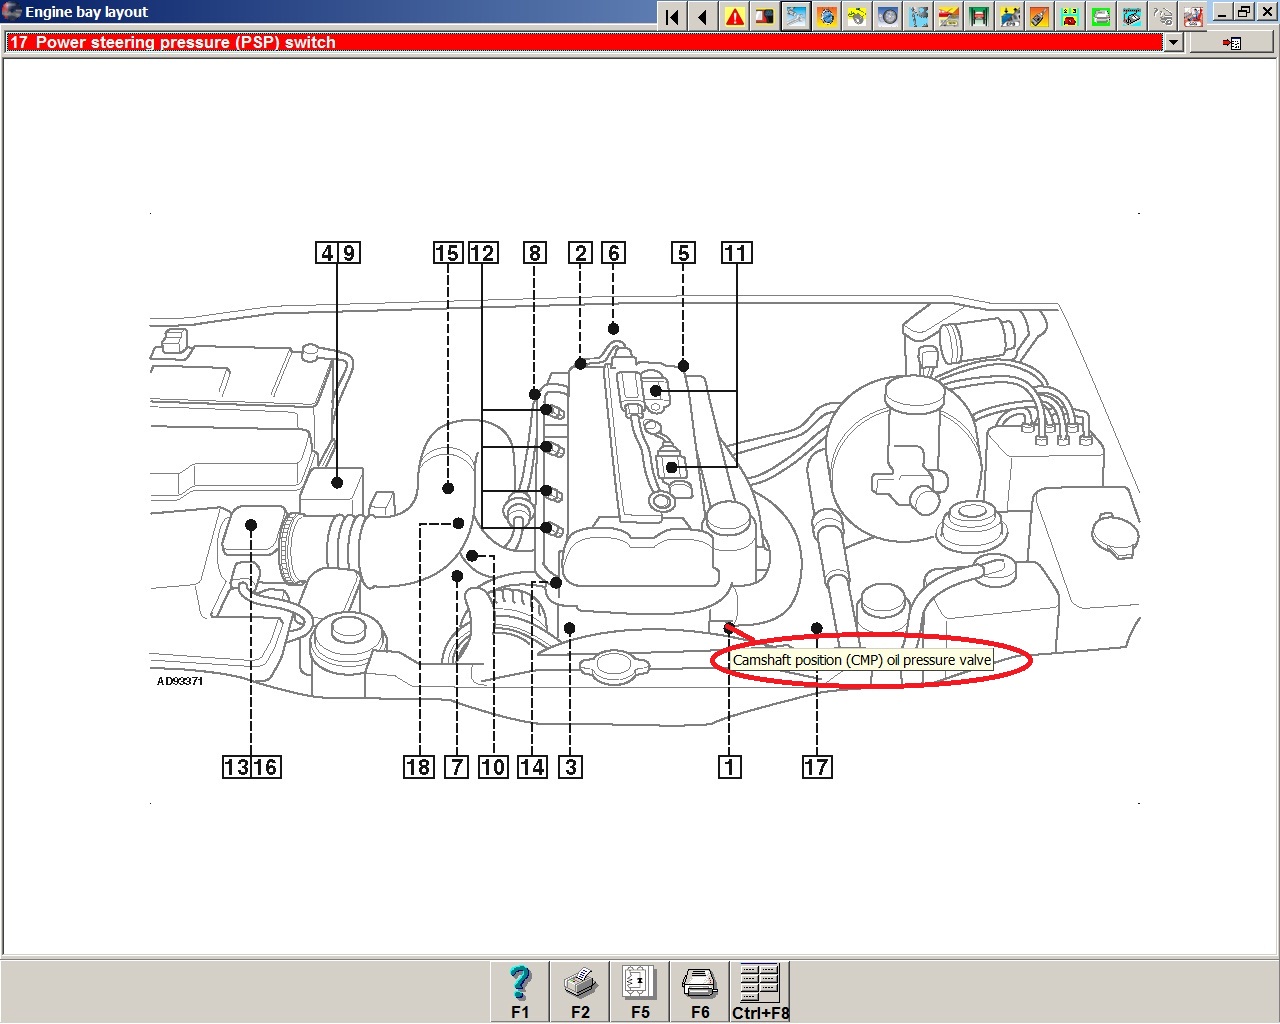
Task: Select component label 17 on diagram
Action: [x=817, y=767]
